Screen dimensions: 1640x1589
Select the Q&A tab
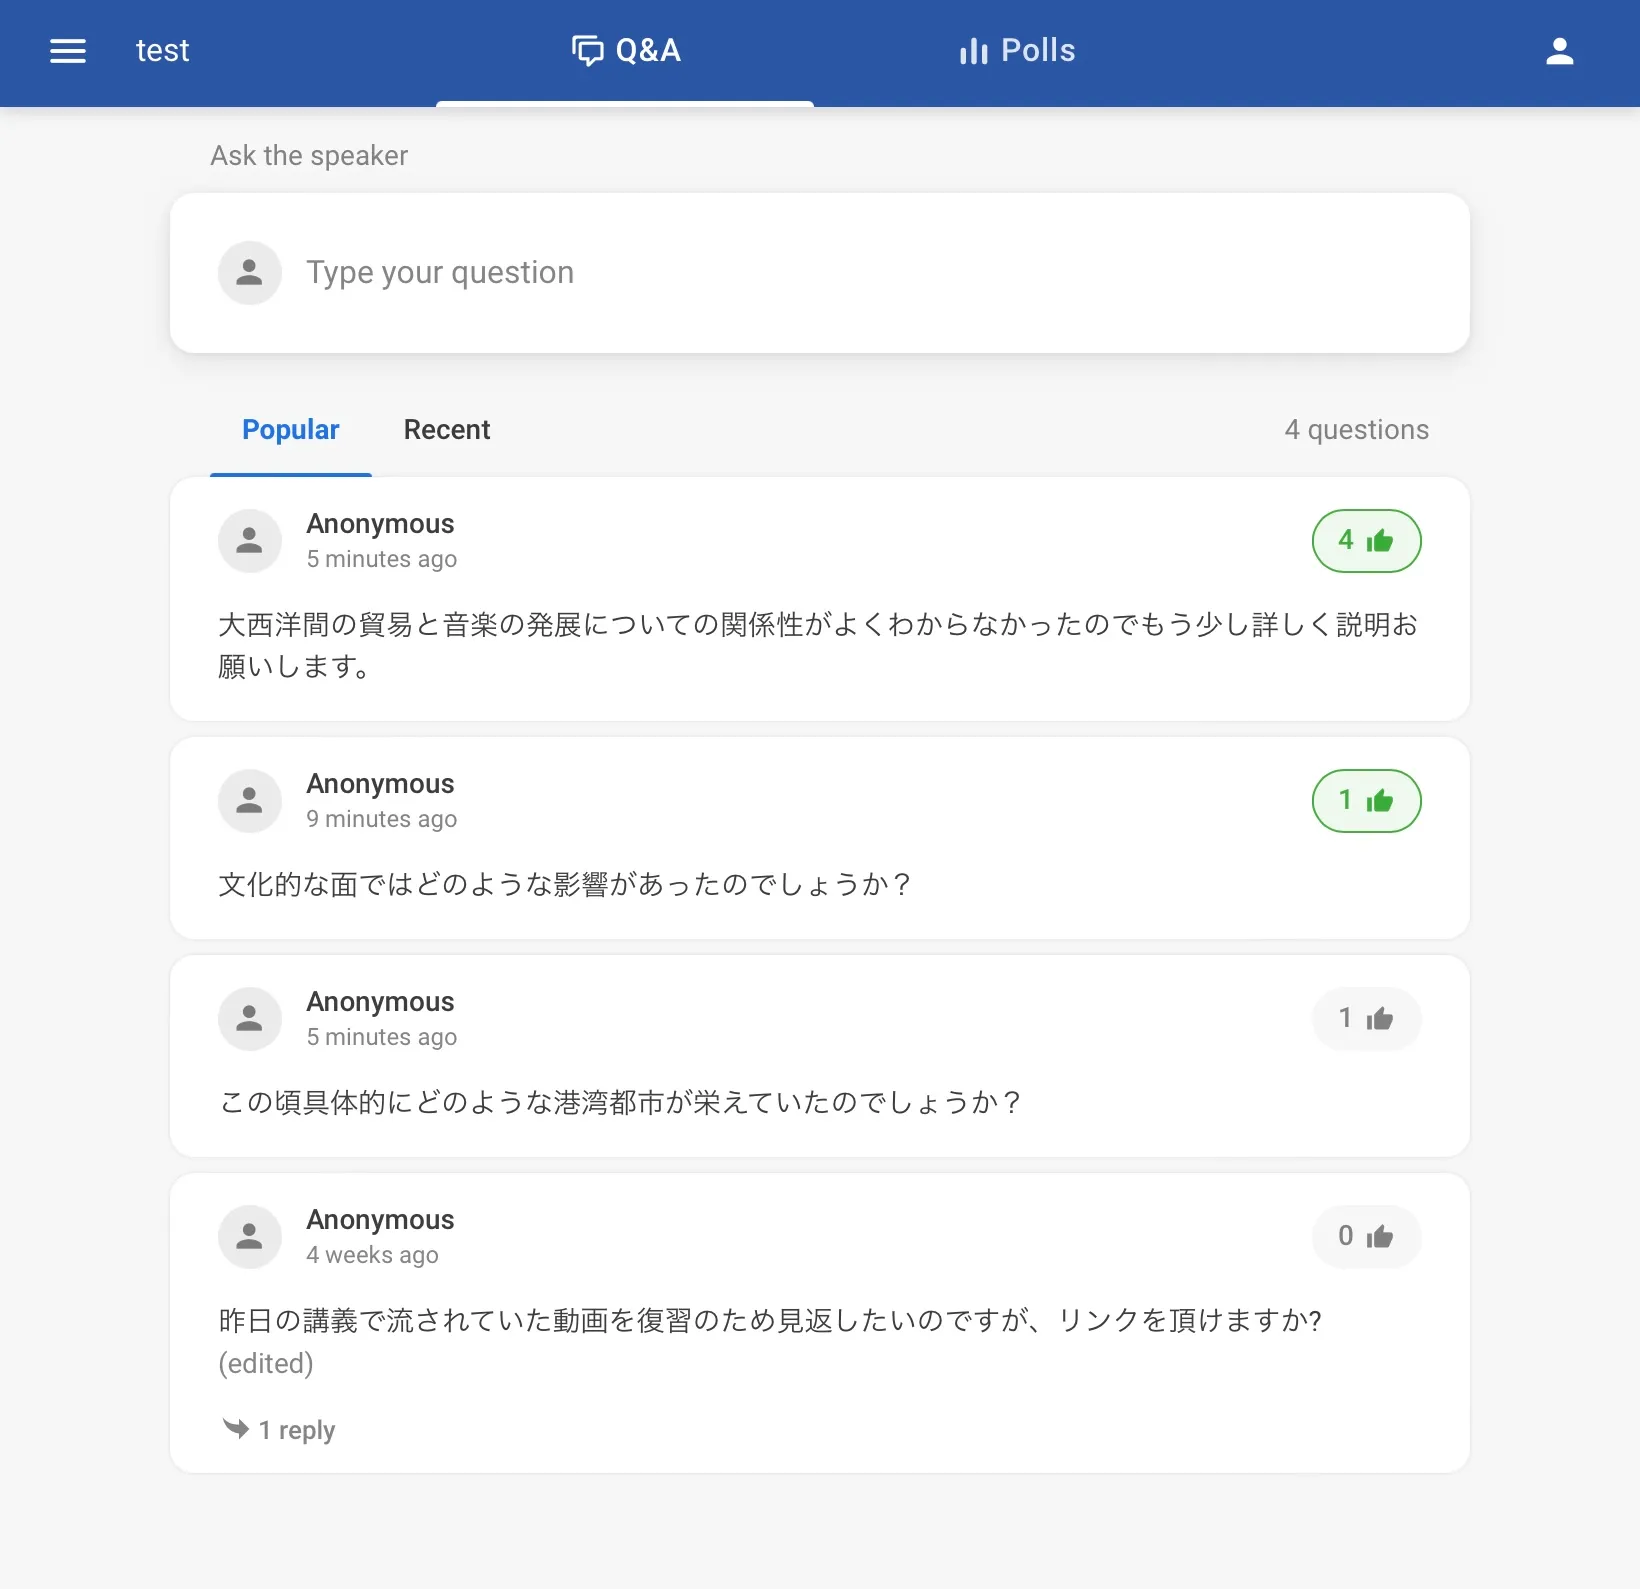(626, 51)
